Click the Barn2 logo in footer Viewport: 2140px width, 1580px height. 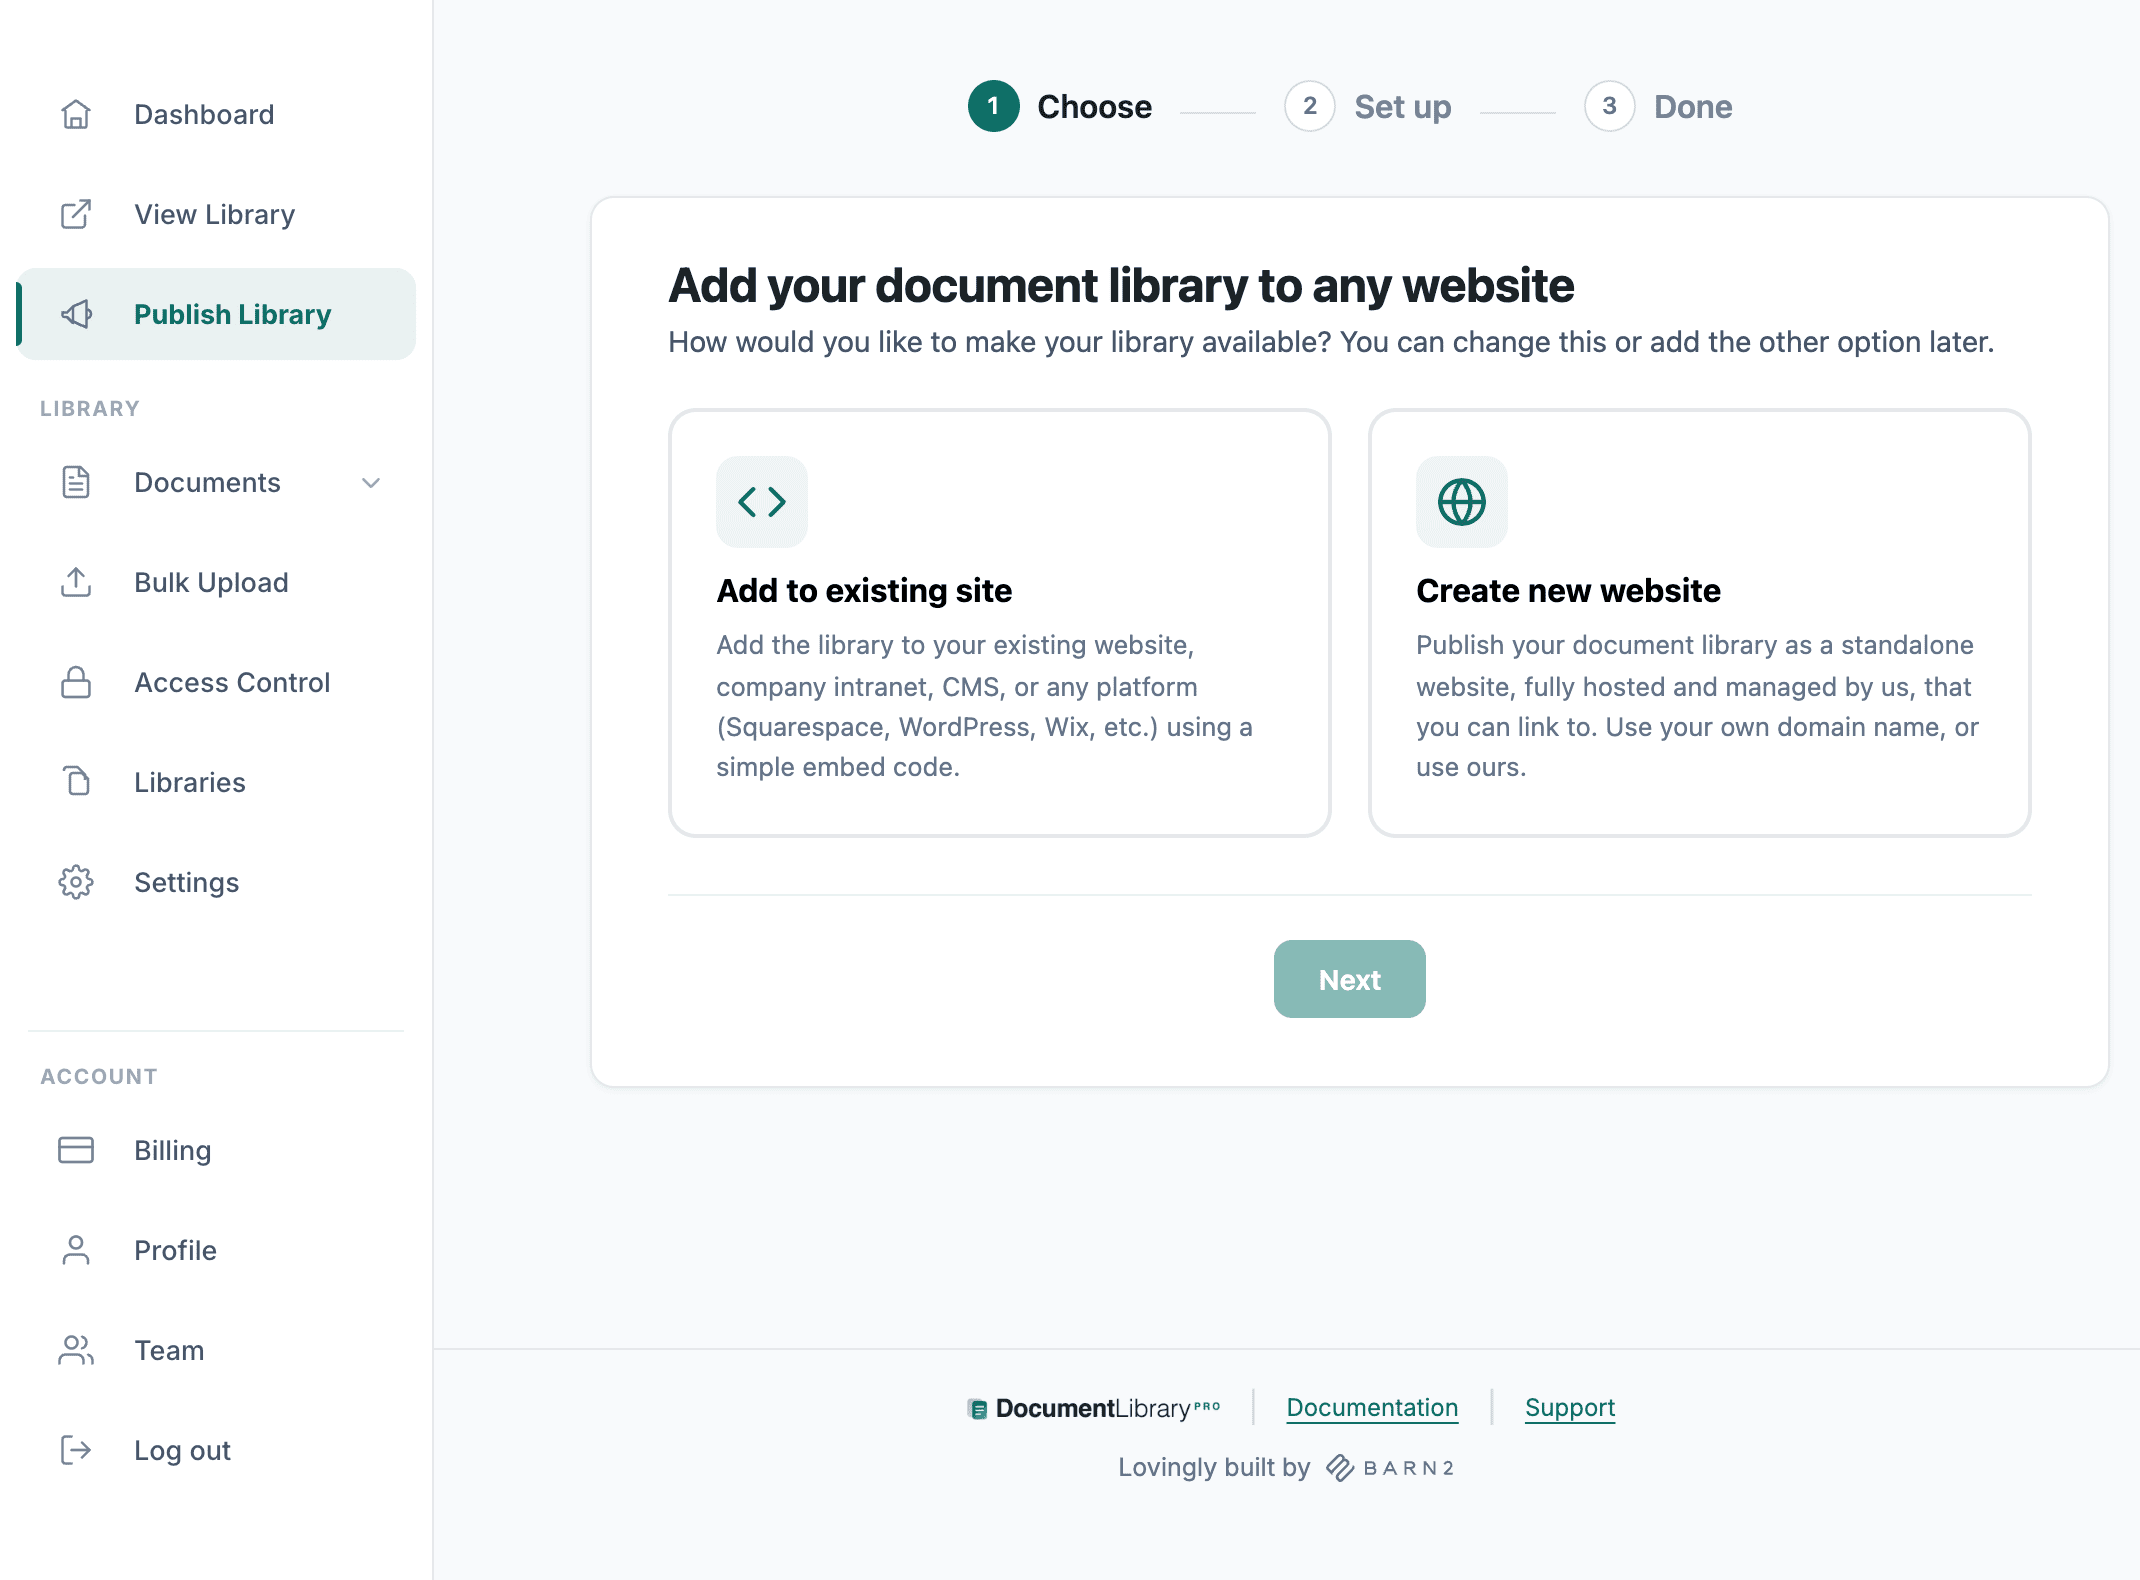click(x=1390, y=1468)
